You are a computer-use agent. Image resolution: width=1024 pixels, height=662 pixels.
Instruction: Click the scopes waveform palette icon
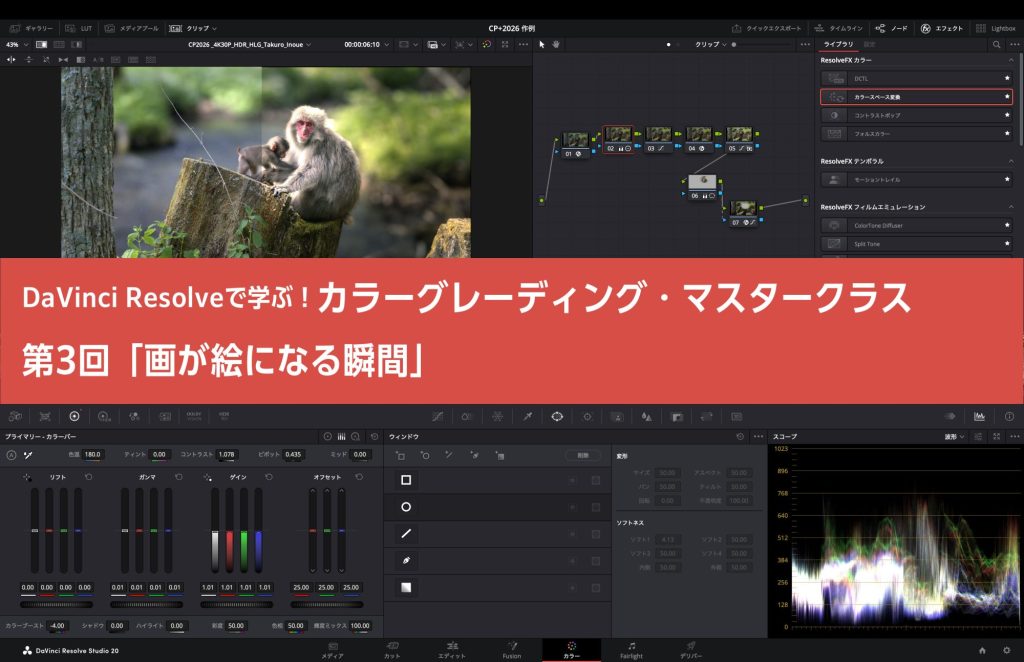point(979,416)
